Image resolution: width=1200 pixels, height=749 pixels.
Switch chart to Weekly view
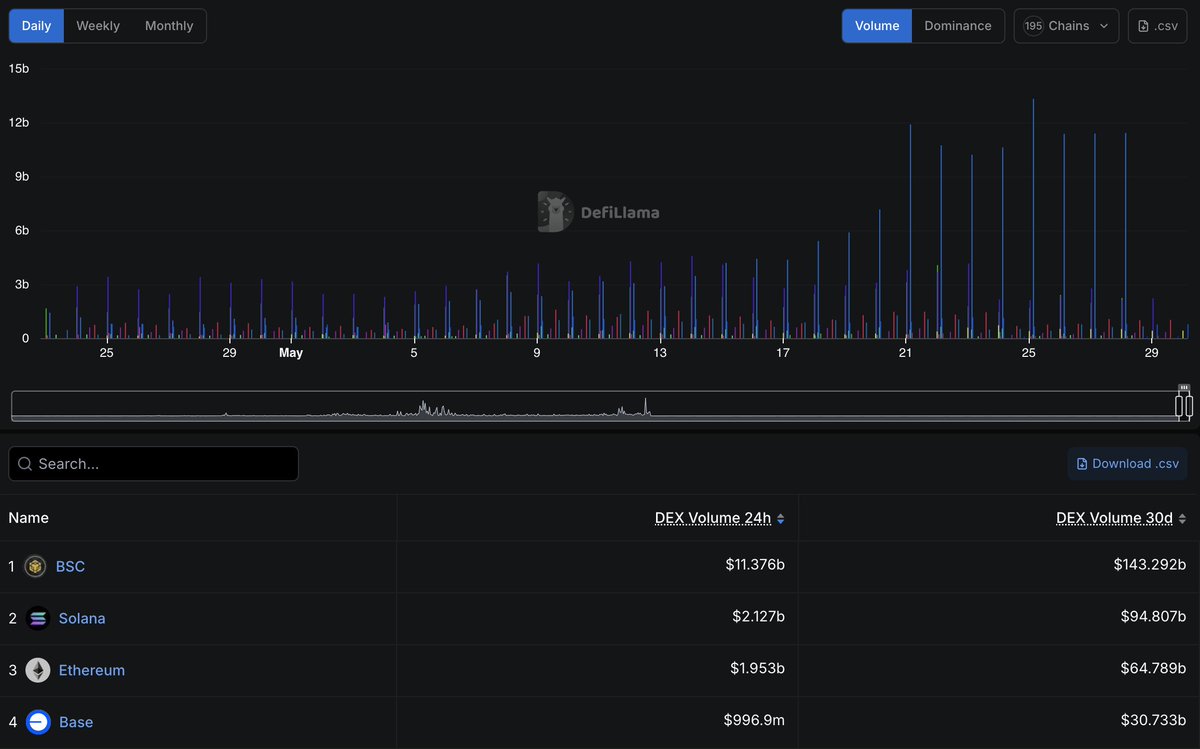[x=98, y=26]
